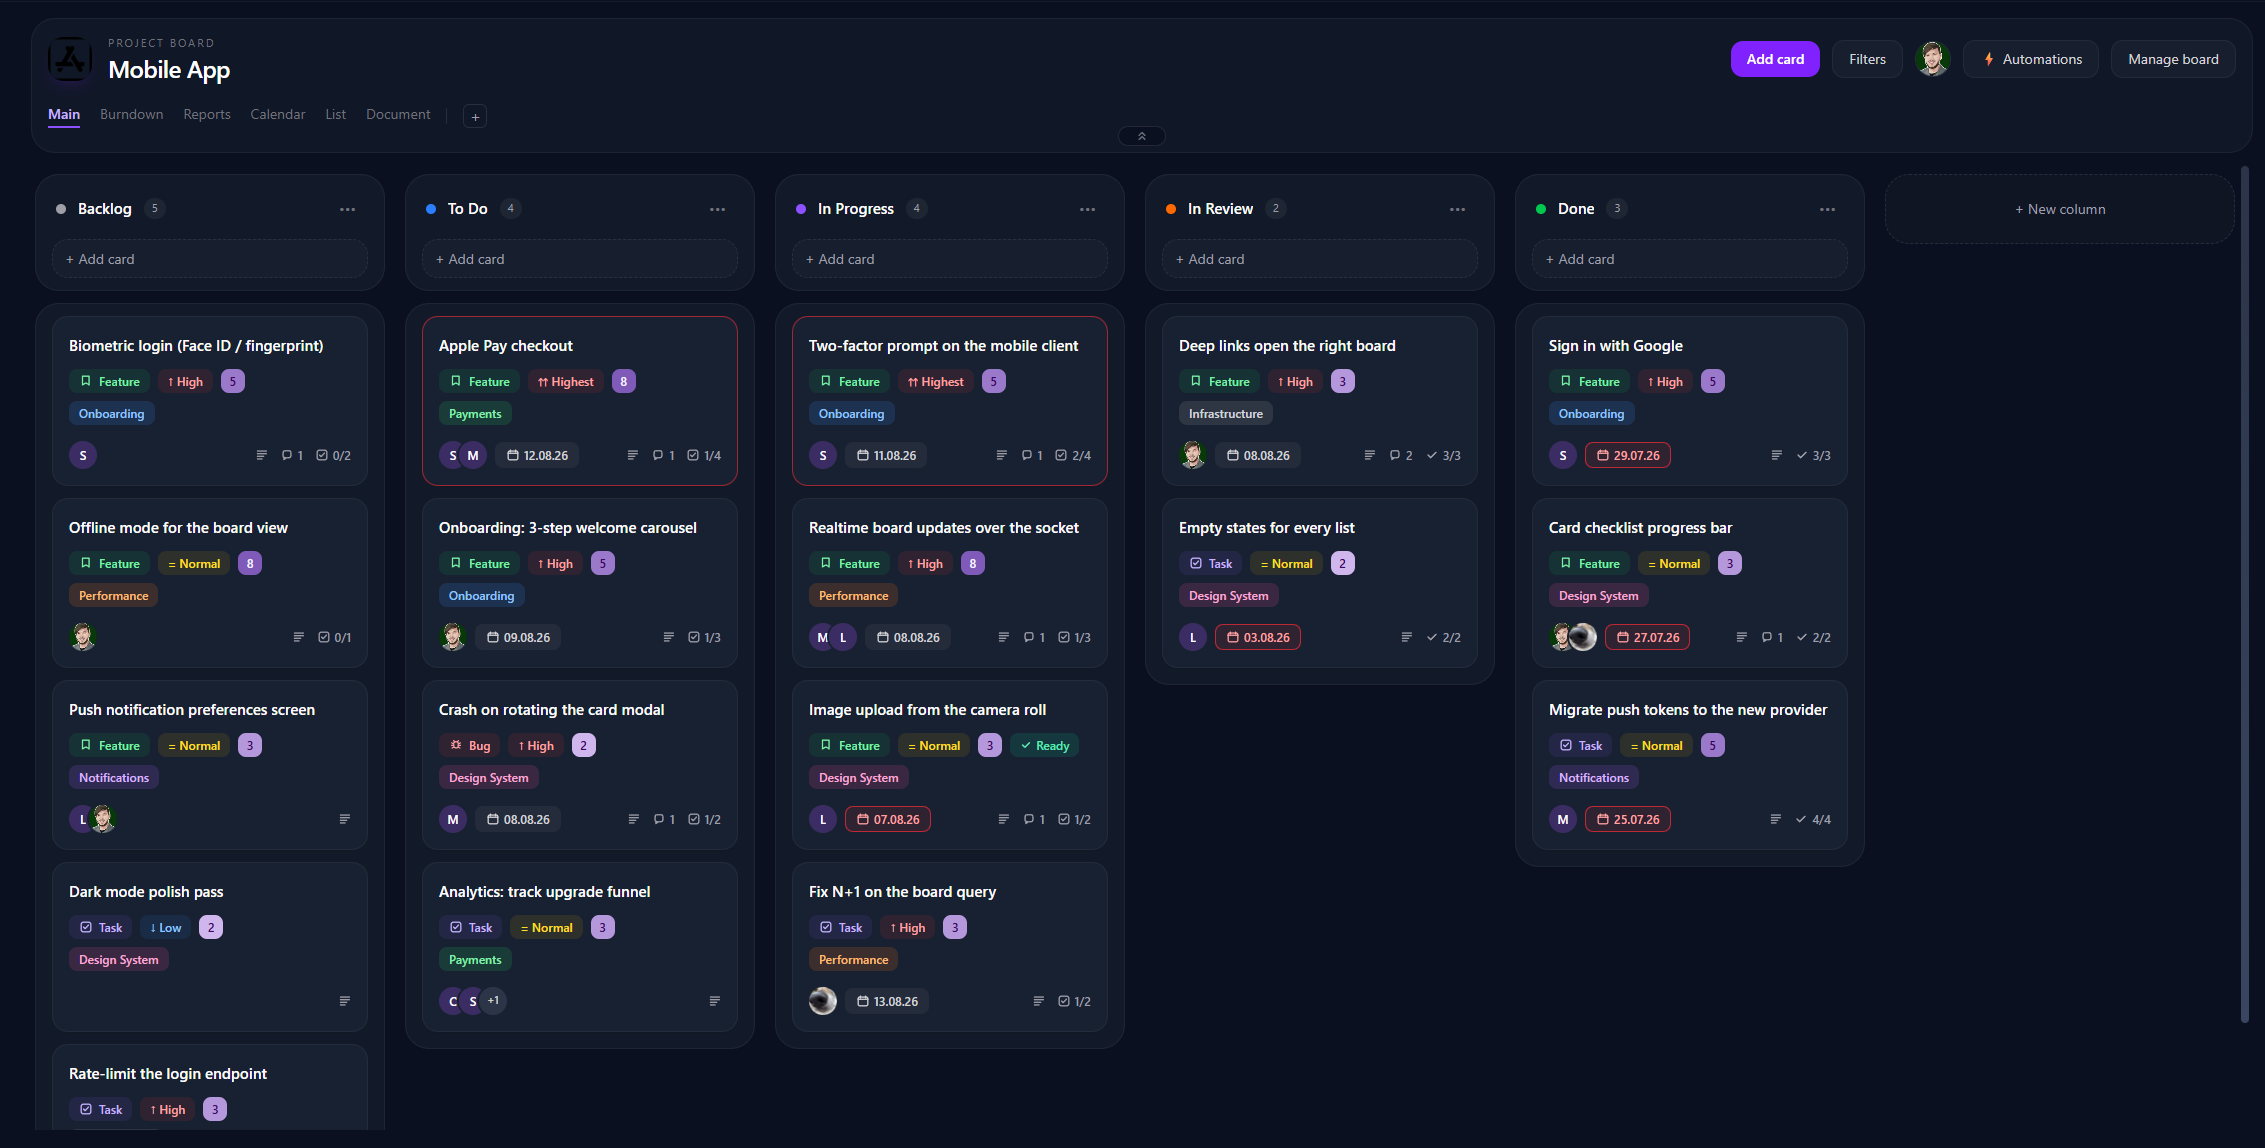Click the checklist 0/1 on Offline mode card

coord(335,637)
